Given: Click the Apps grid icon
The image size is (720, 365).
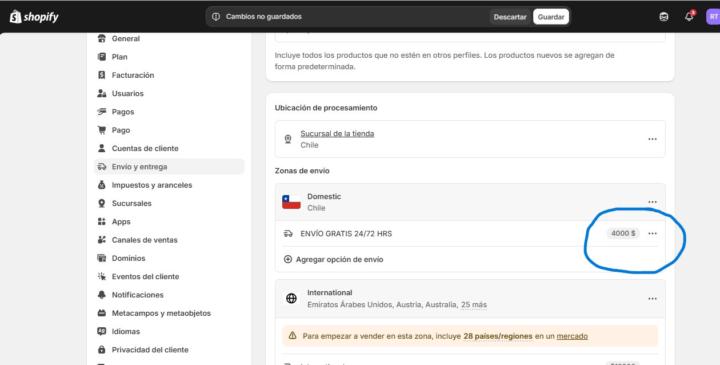Looking at the screenshot, I should click(101, 221).
